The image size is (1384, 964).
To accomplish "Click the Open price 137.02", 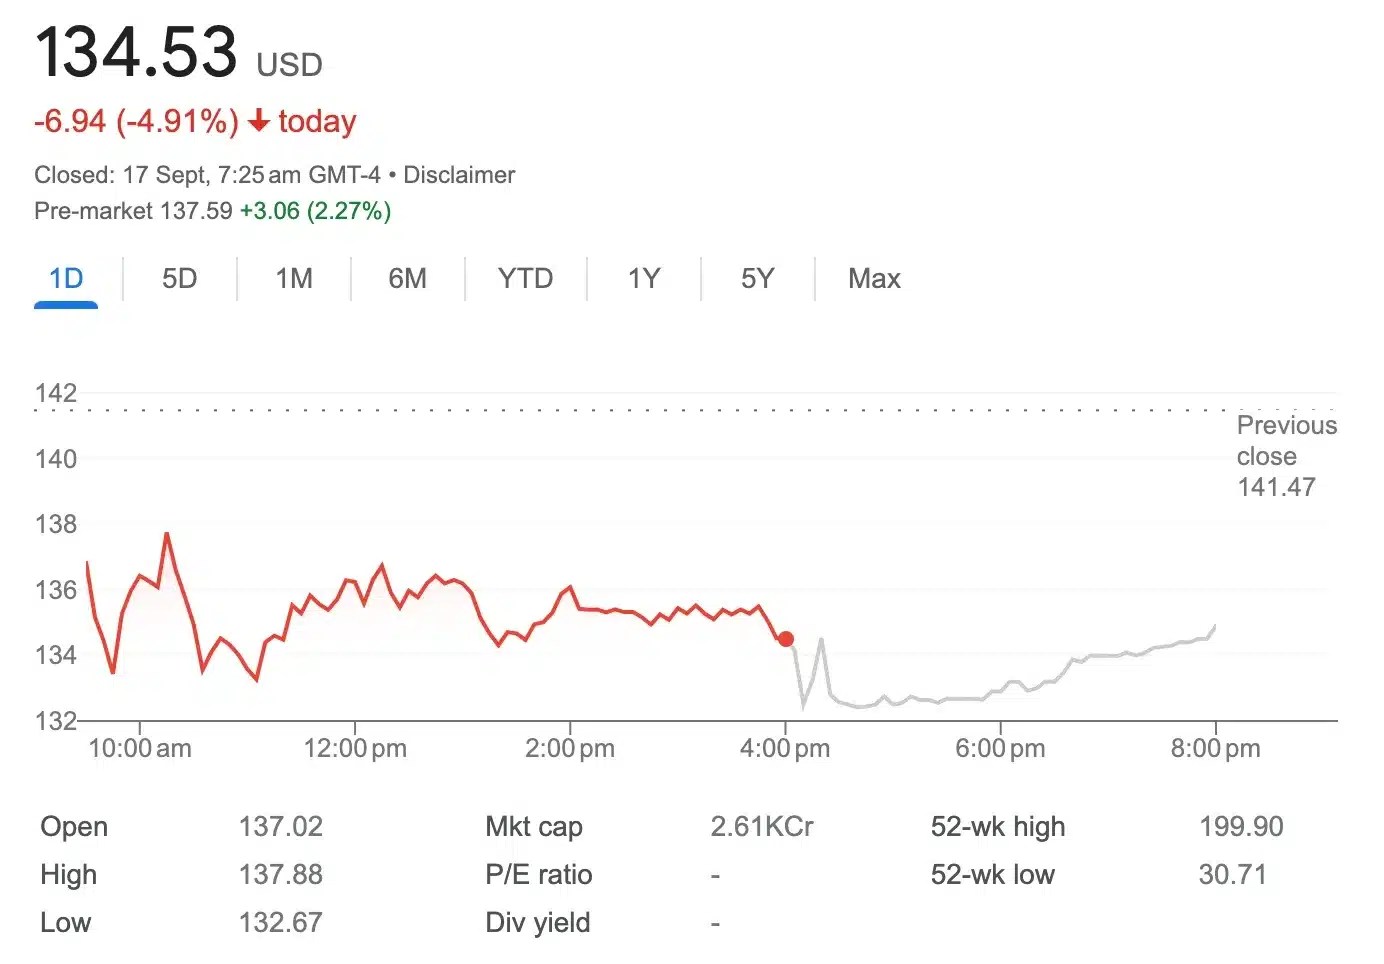I will pyautogui.click(x=281, y=827).
